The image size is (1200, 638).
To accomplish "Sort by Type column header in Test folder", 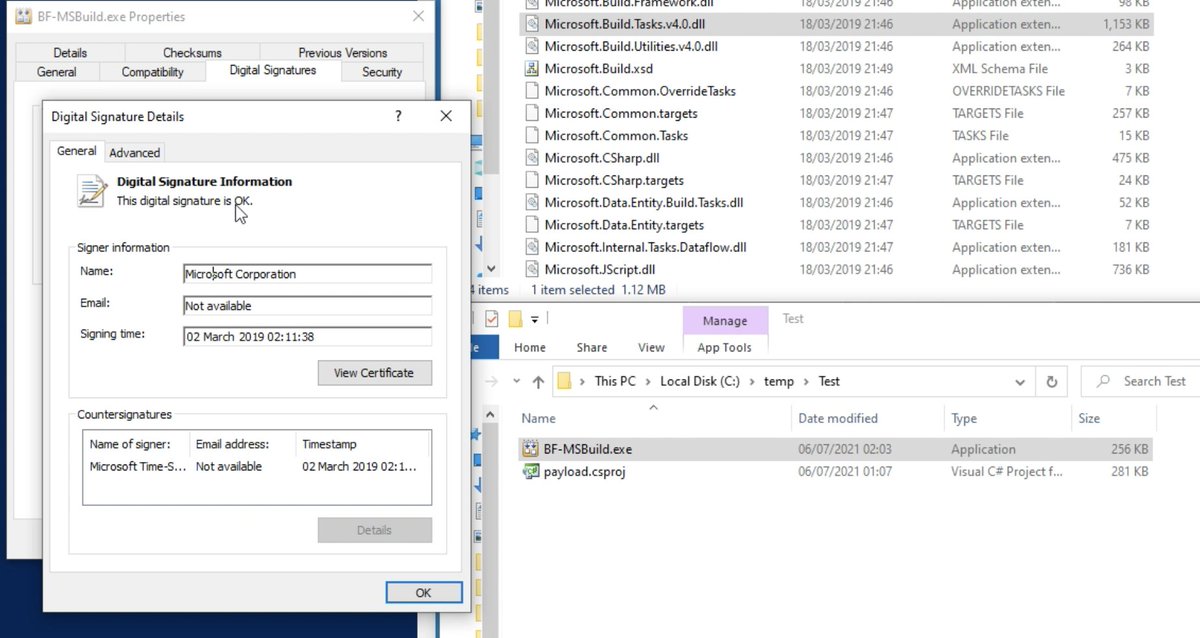I will pos(1007,418).
